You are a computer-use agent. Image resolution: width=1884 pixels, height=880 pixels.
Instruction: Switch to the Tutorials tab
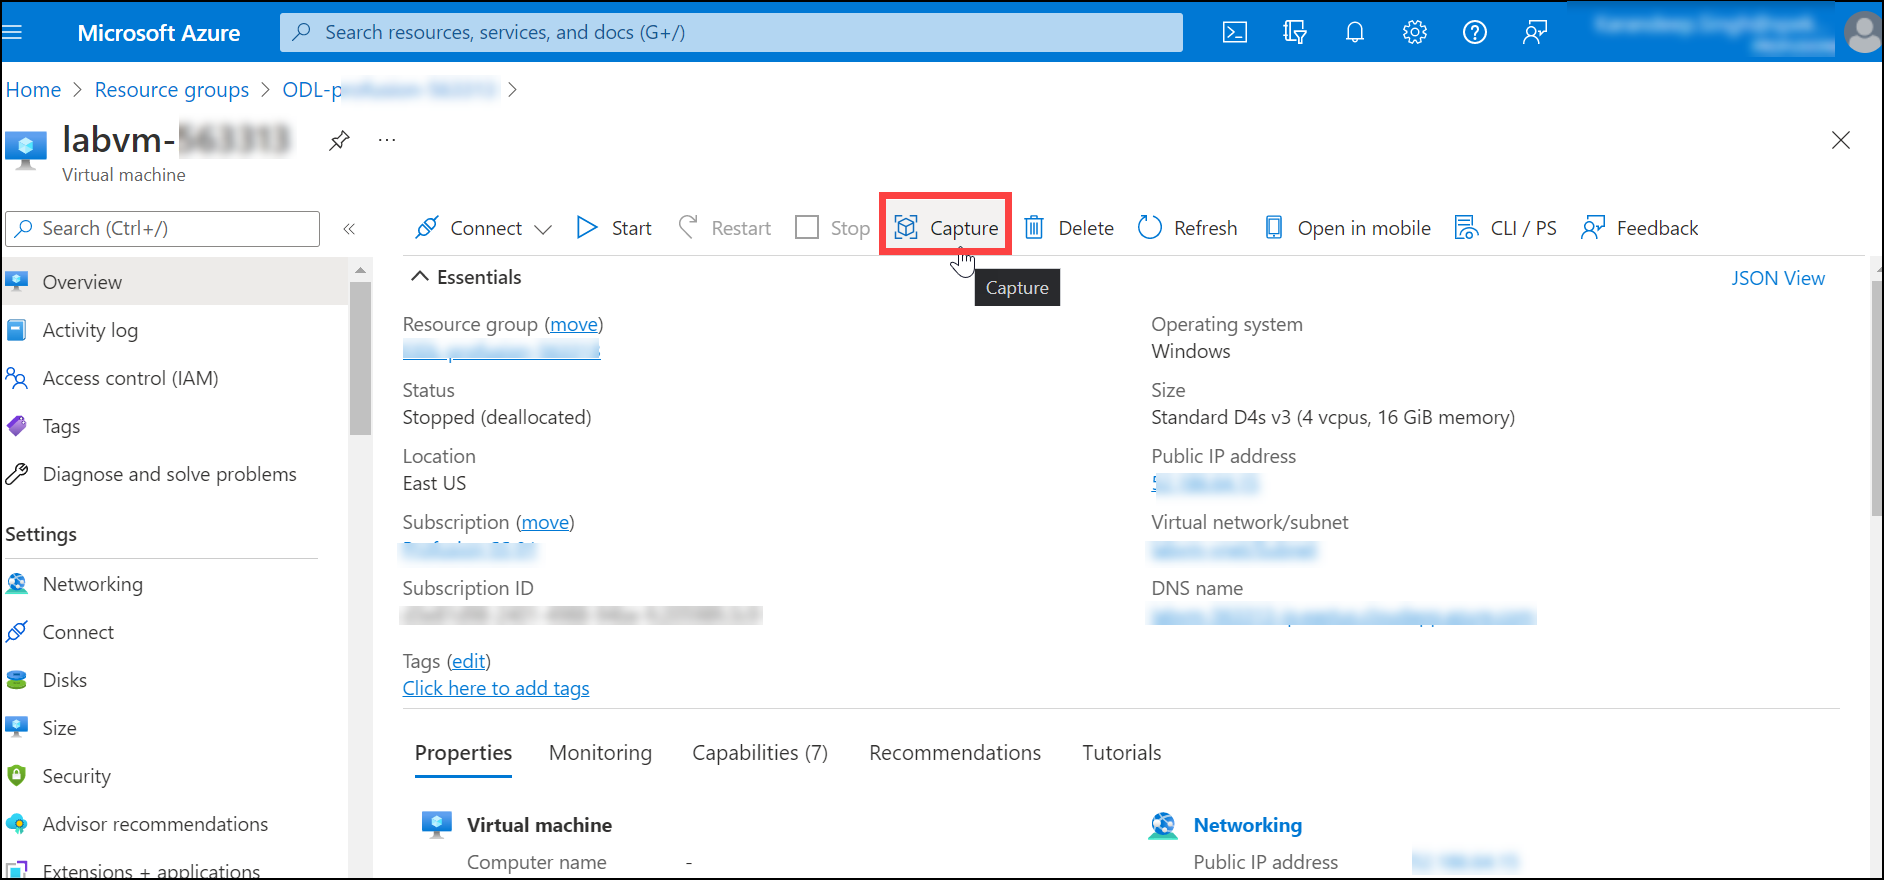[1122, 753]
